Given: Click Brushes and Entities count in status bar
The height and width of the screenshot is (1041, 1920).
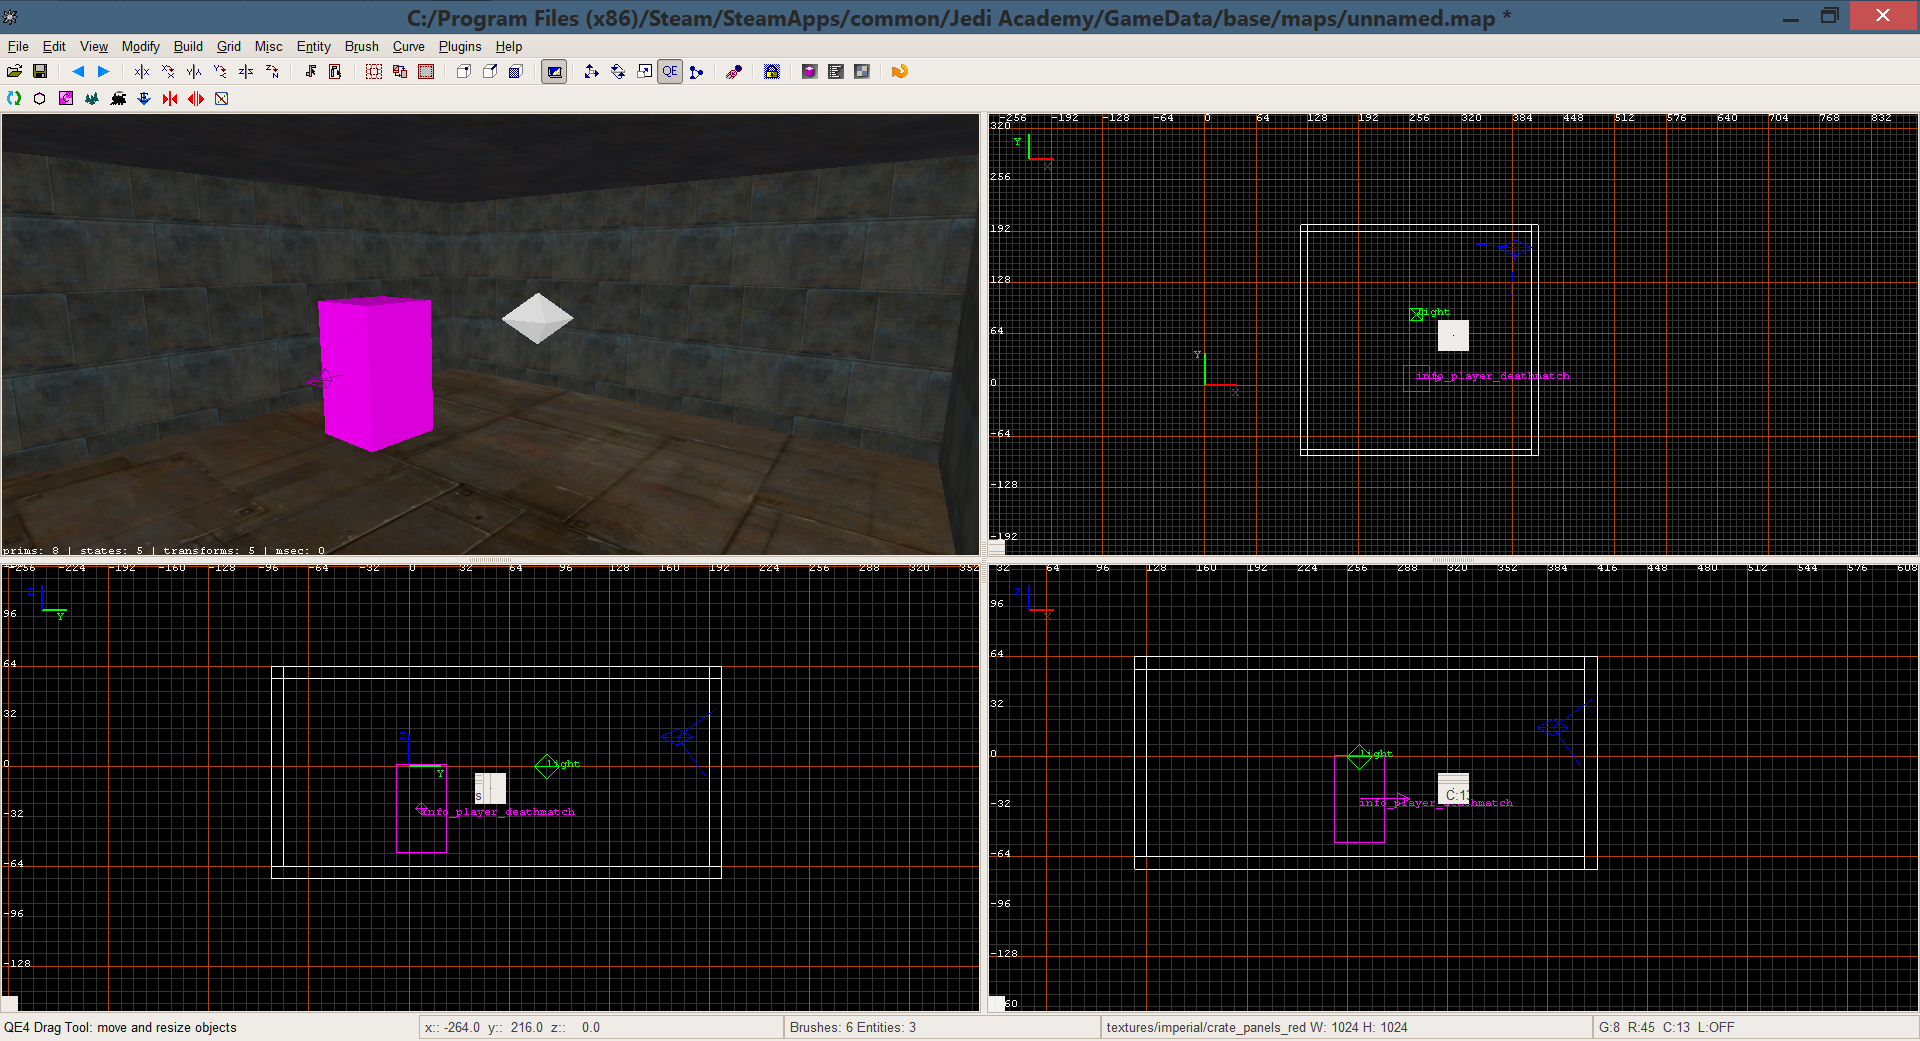Looking at the screenshot, I should [x=853, y=1027].
